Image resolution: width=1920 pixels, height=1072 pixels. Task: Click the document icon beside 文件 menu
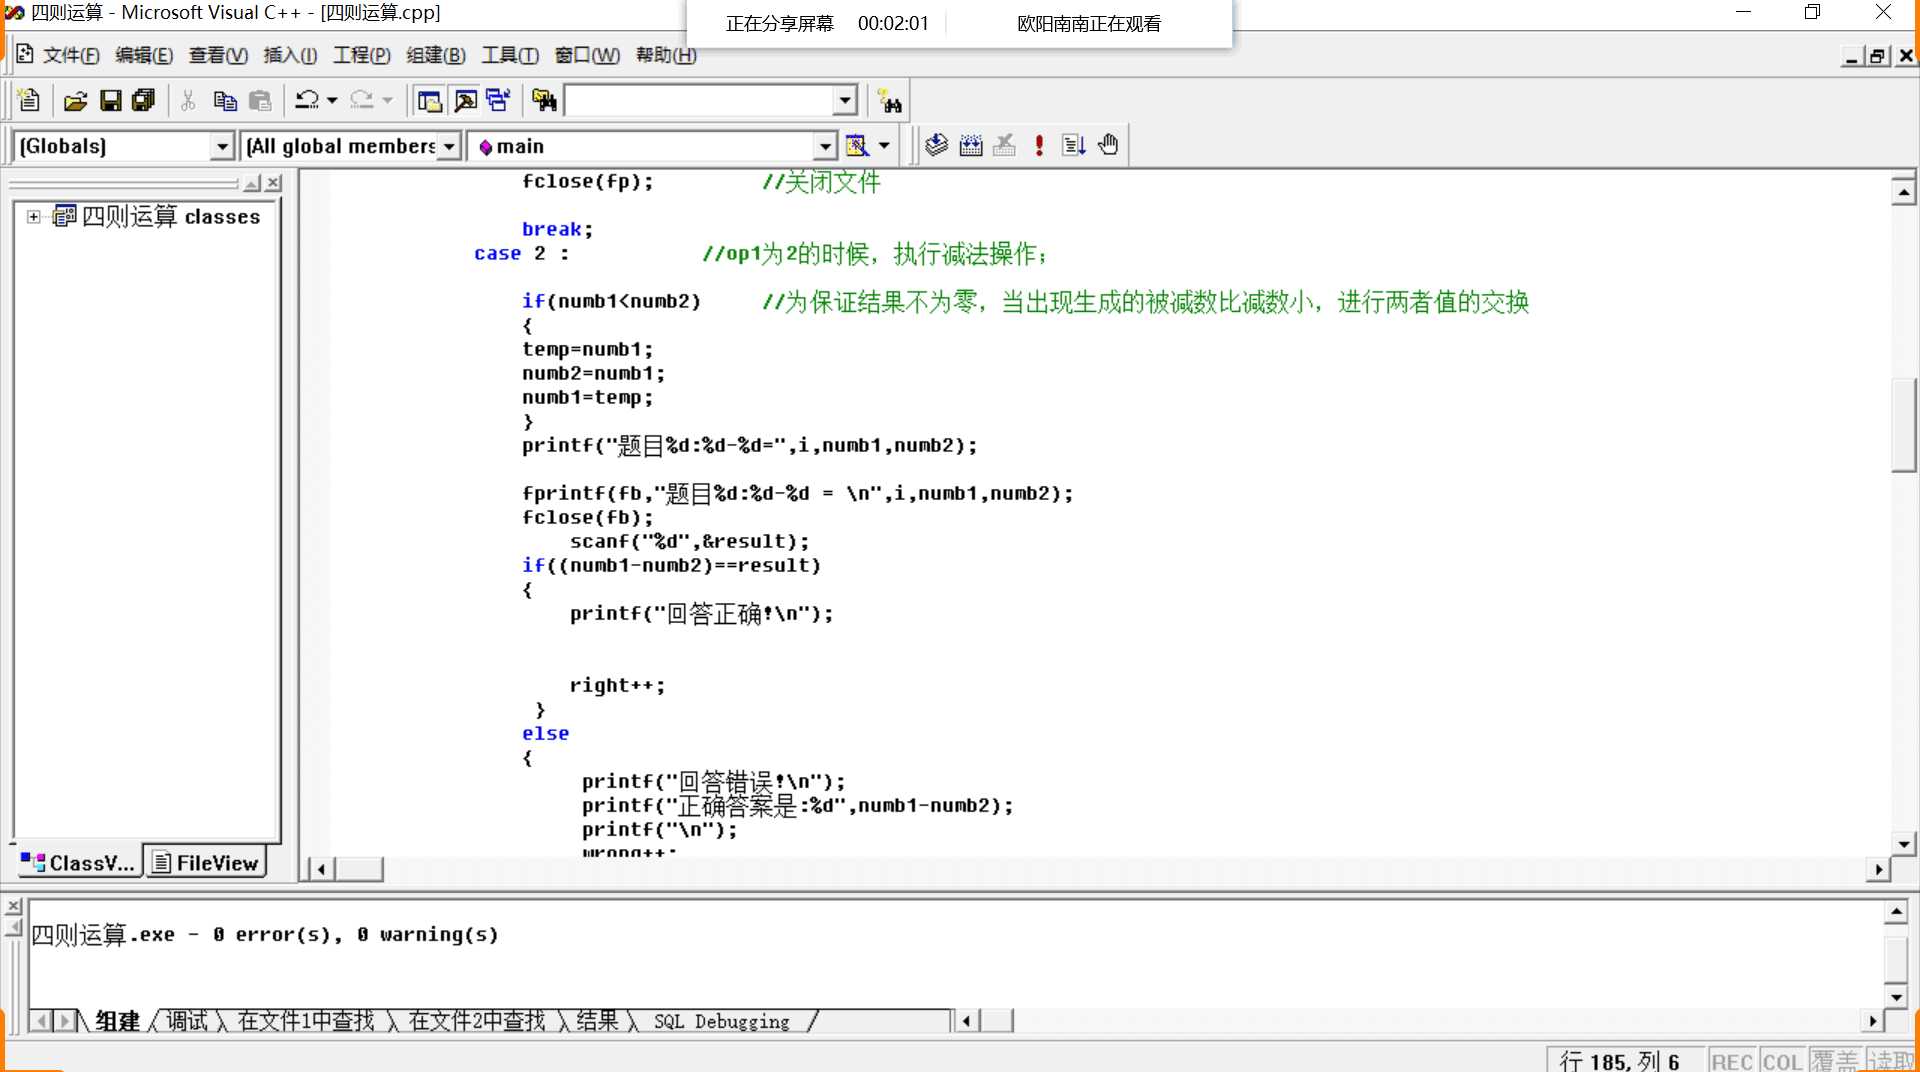click(25, 55)
